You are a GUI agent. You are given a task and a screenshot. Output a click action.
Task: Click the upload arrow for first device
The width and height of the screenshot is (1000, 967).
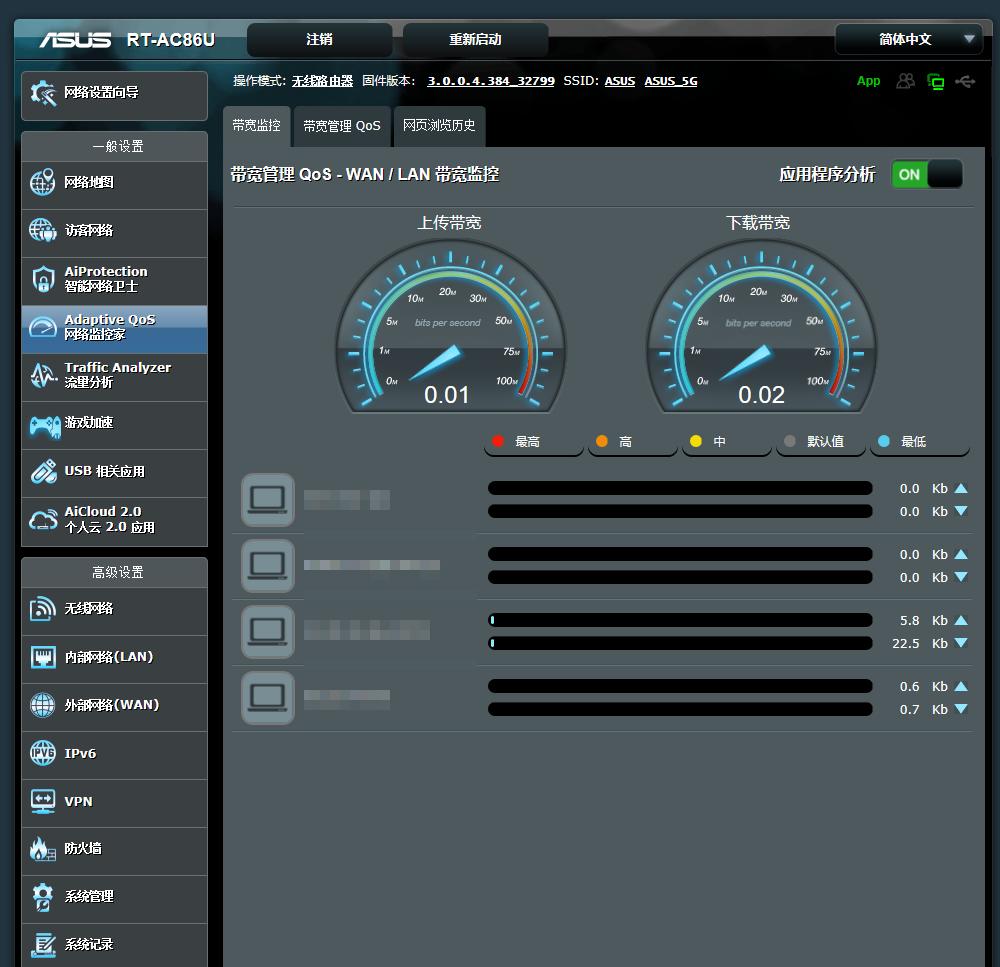(x=961, y=489)
